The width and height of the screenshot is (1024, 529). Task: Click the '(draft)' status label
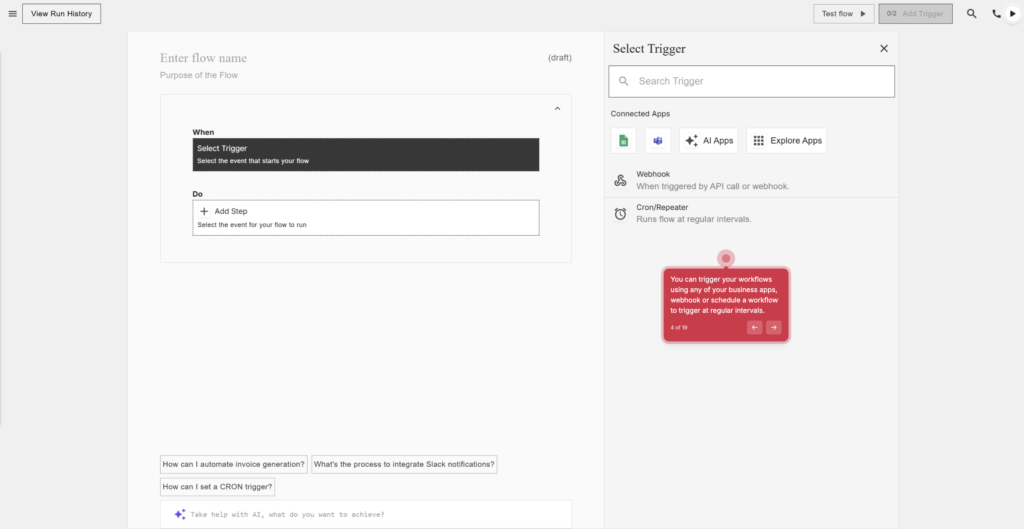point(560,58)
